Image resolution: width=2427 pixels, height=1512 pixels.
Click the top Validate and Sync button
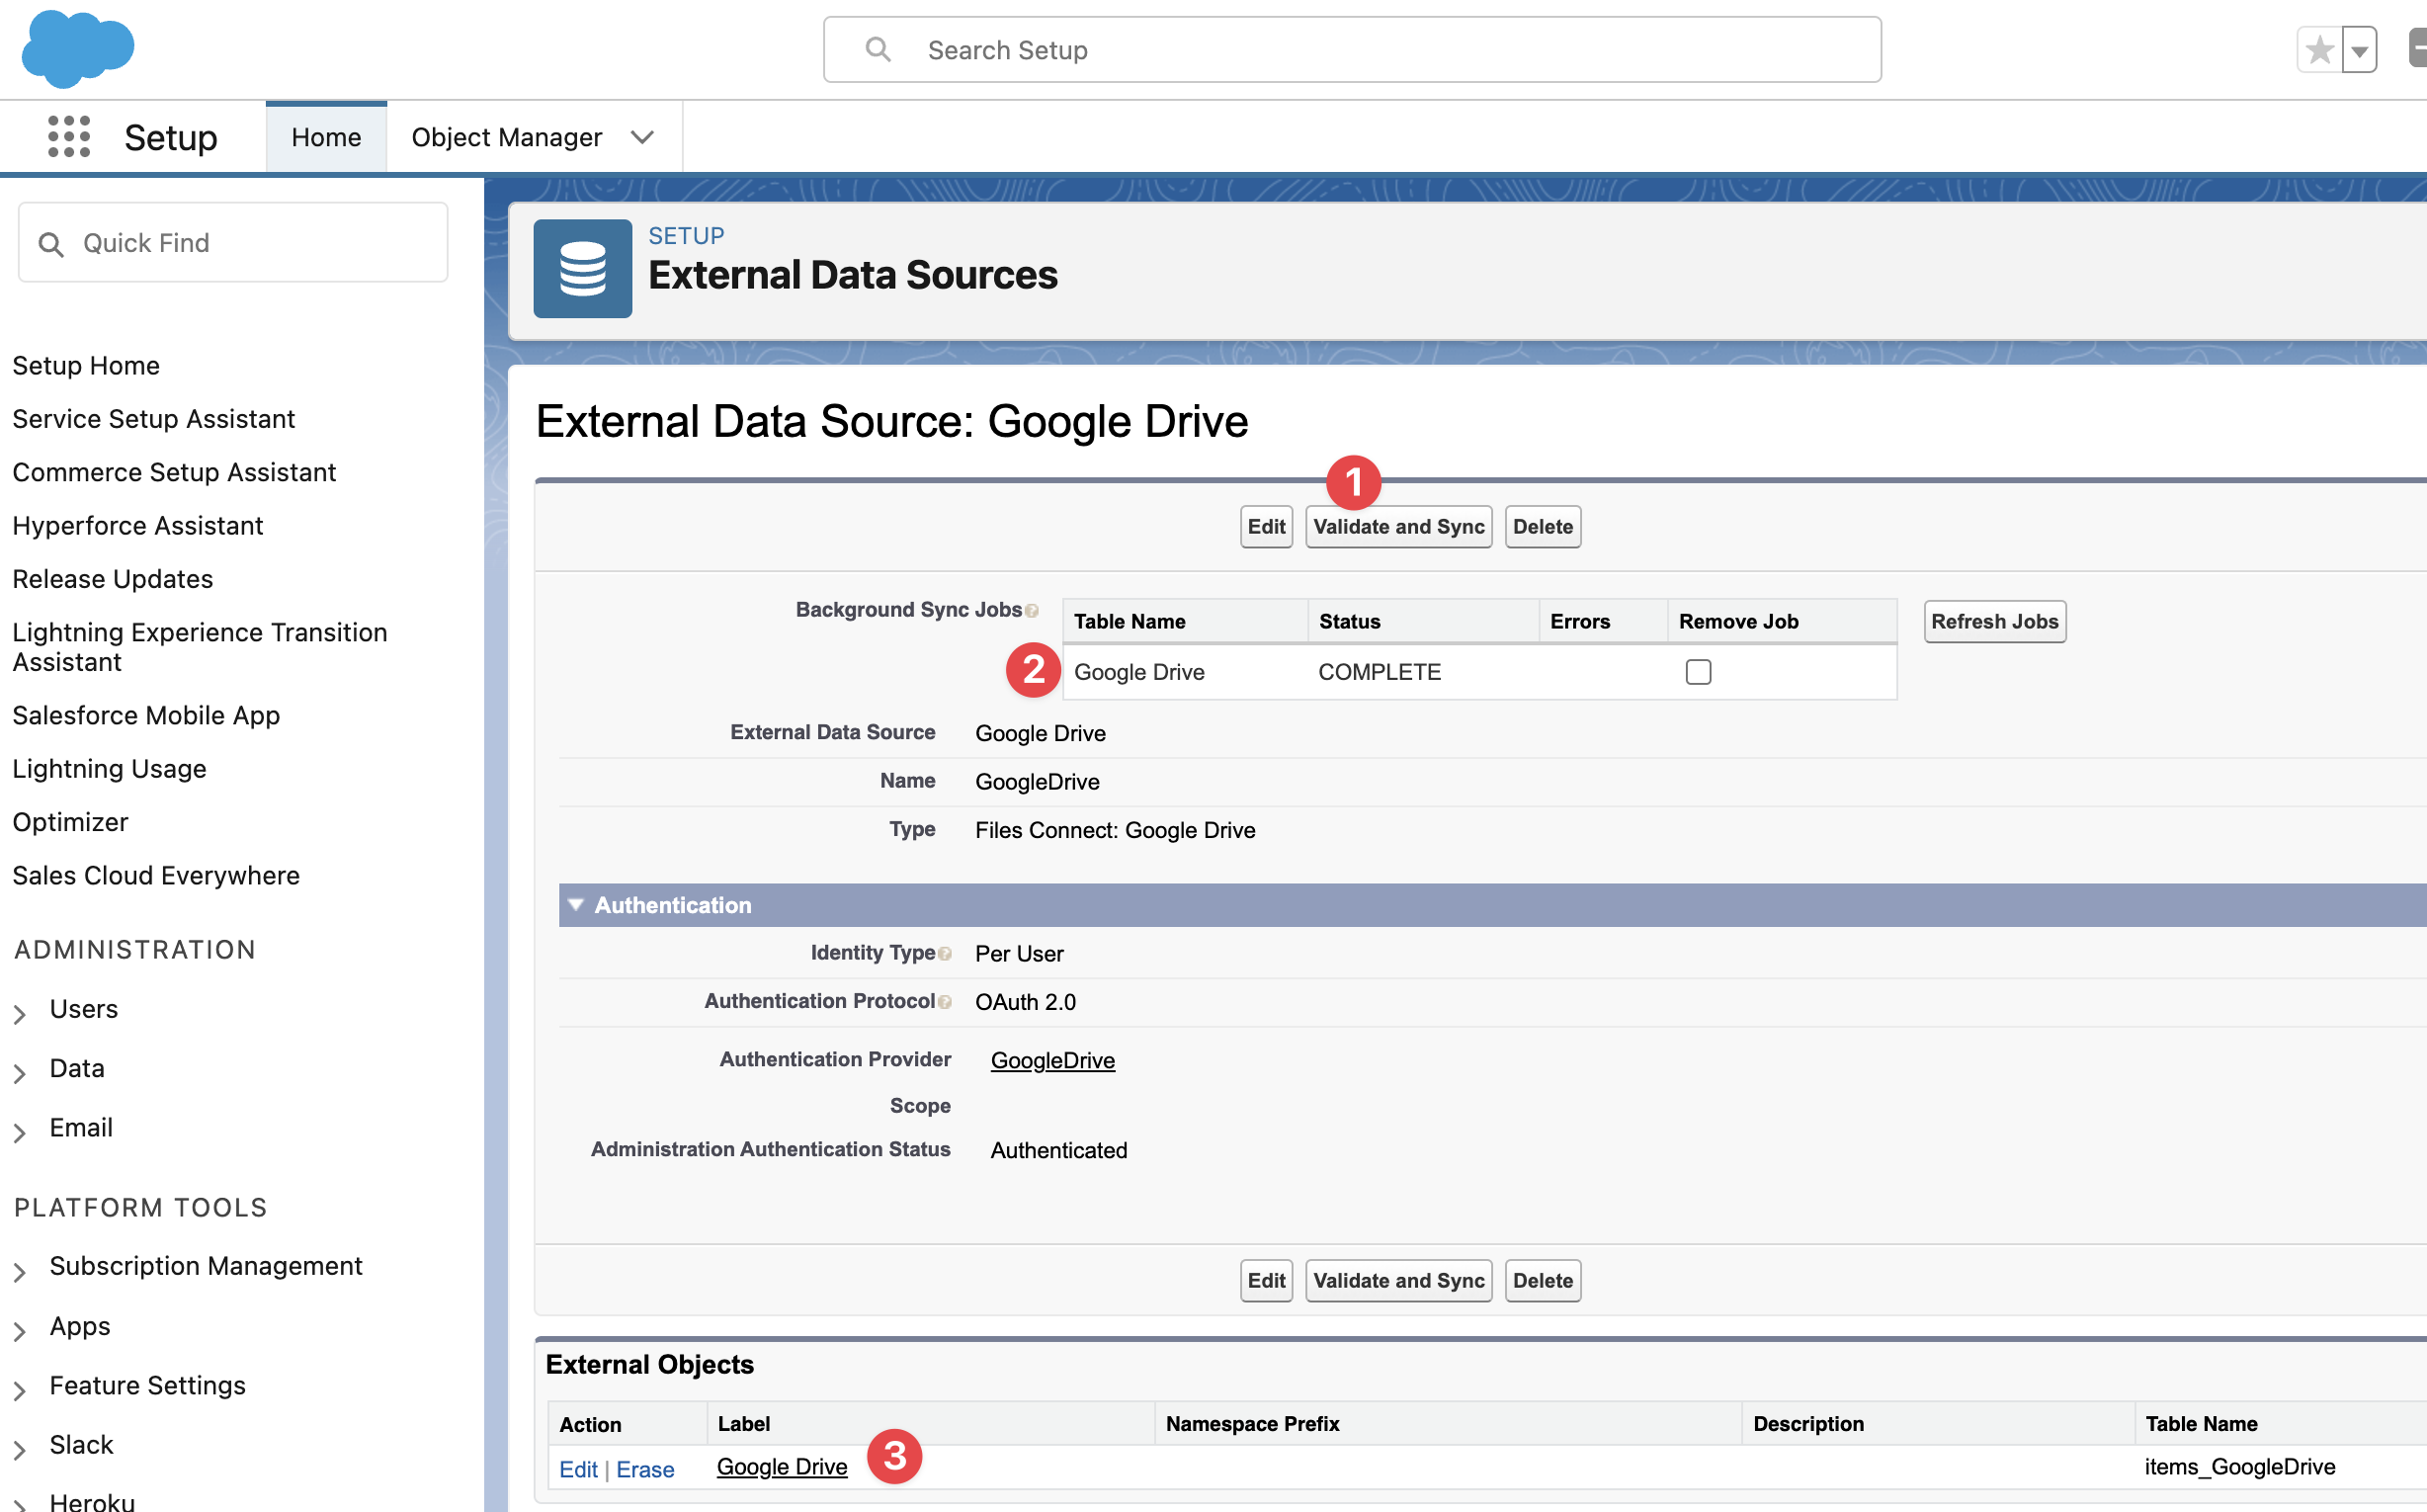[1398, 527]
